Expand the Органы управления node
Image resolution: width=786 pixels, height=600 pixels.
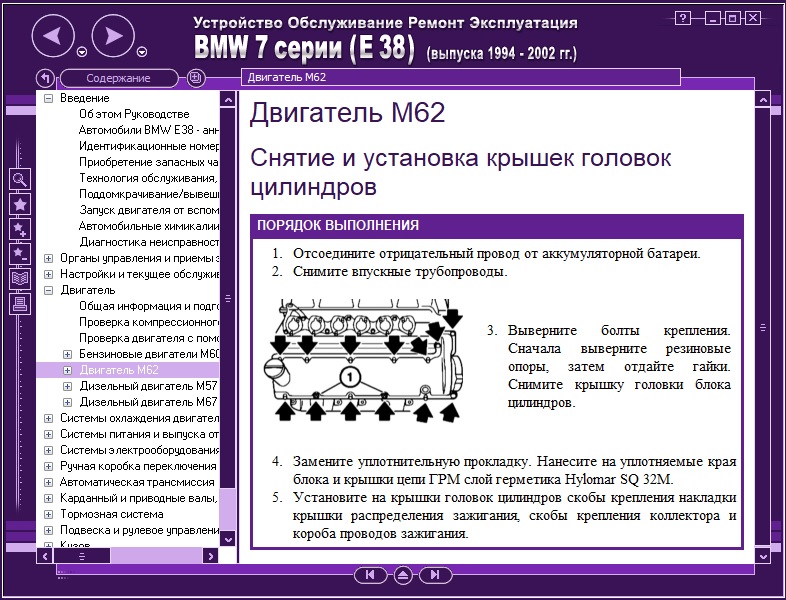pyautogui.click(x=49, y=258)
